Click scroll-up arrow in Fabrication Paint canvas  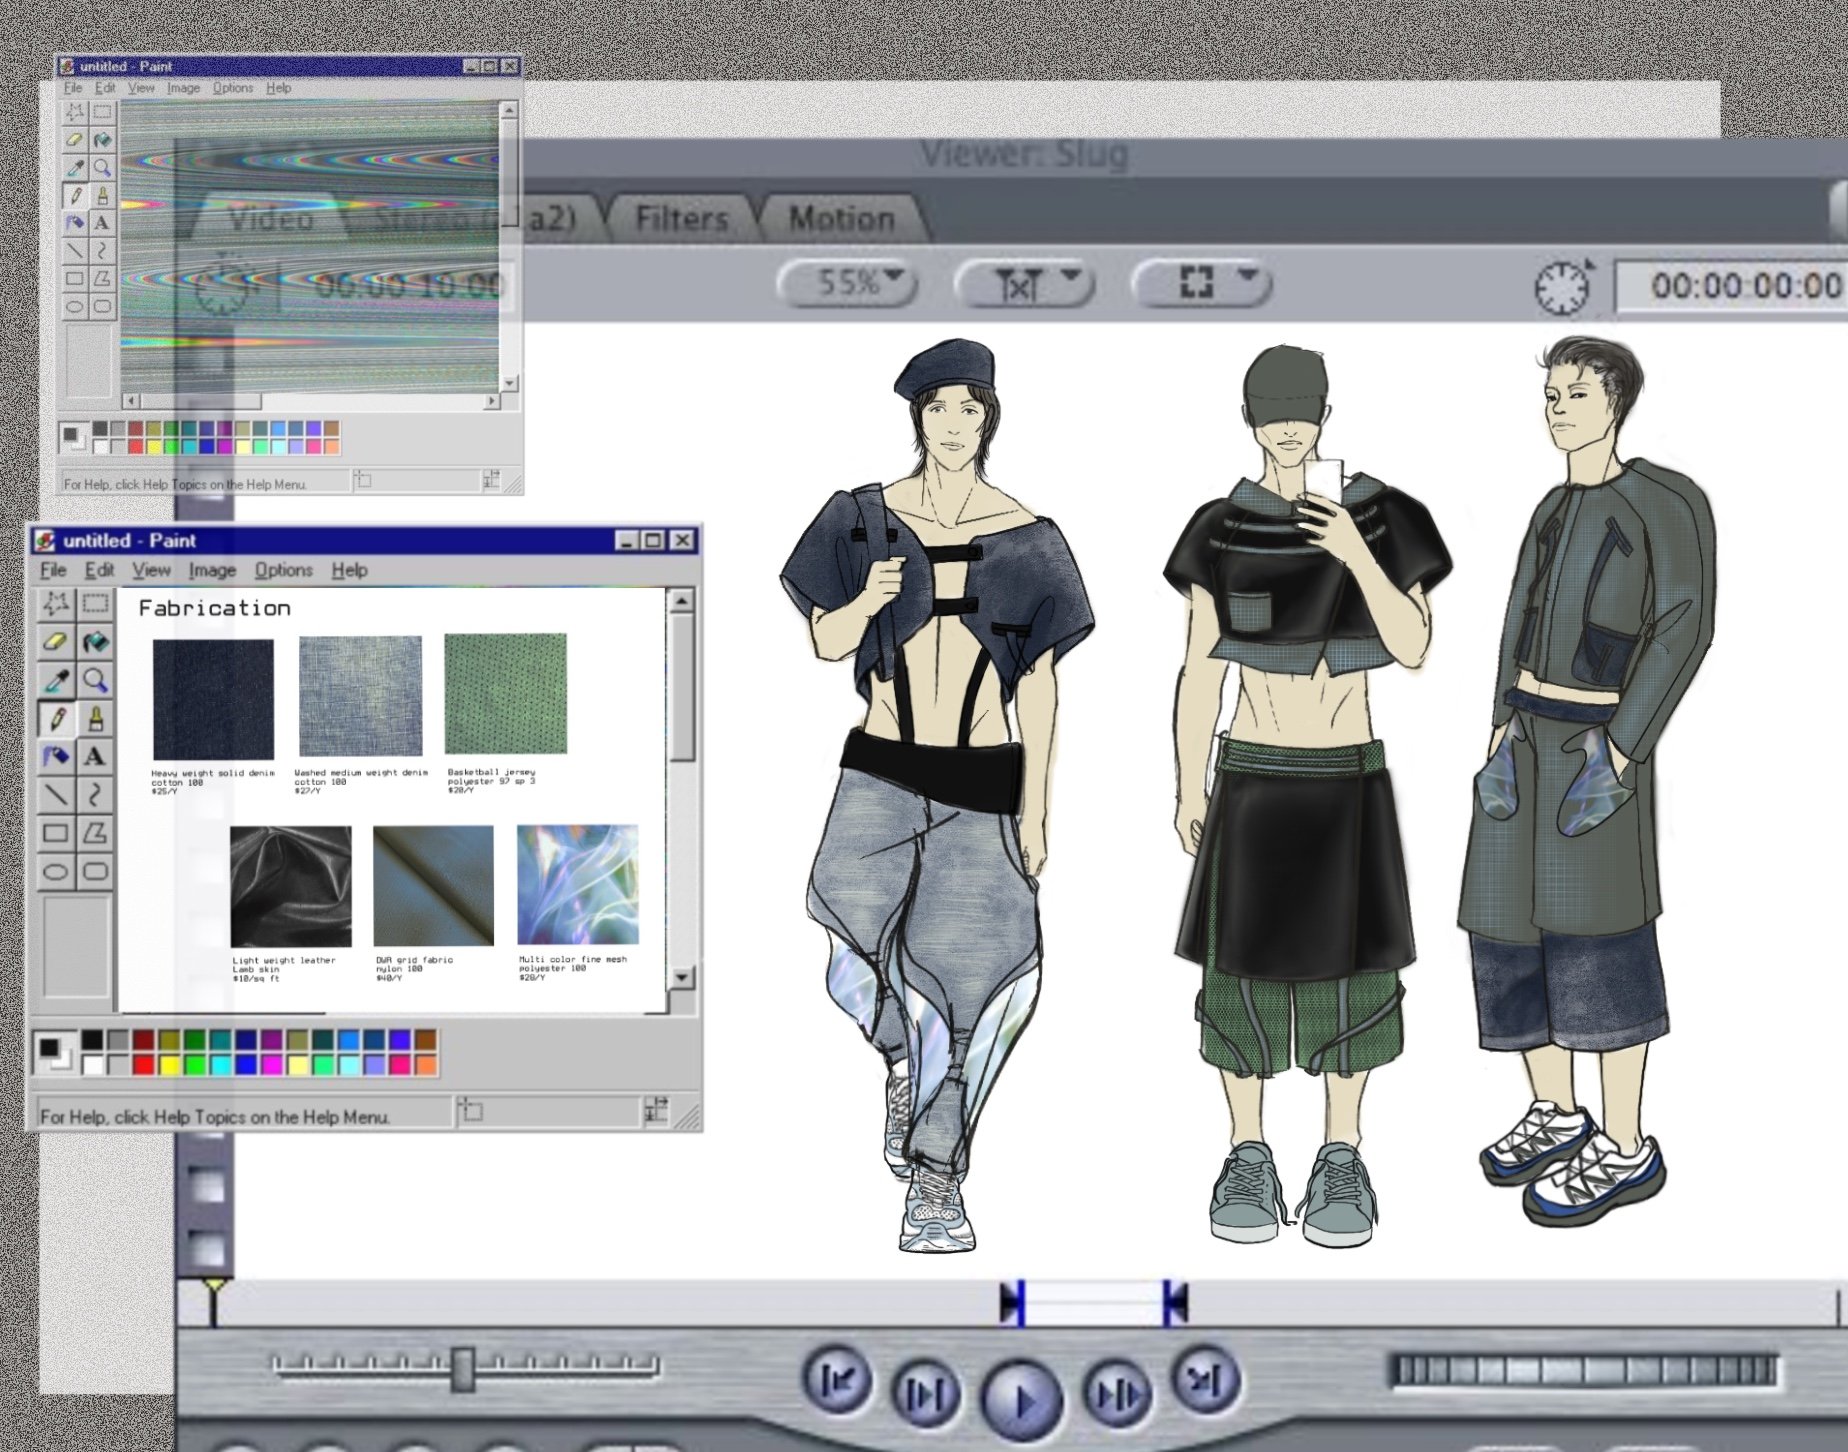pyautogui.click(x=681, y=601)
